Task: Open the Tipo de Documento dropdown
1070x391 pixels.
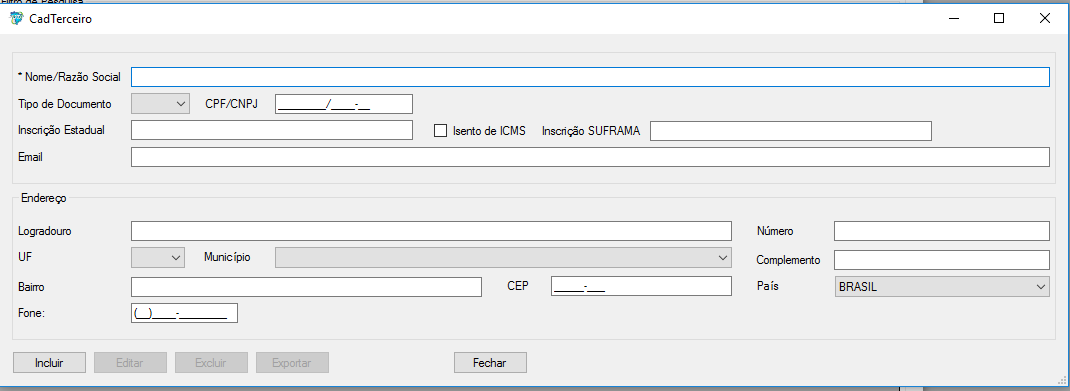Action: (x=160, y=104)
